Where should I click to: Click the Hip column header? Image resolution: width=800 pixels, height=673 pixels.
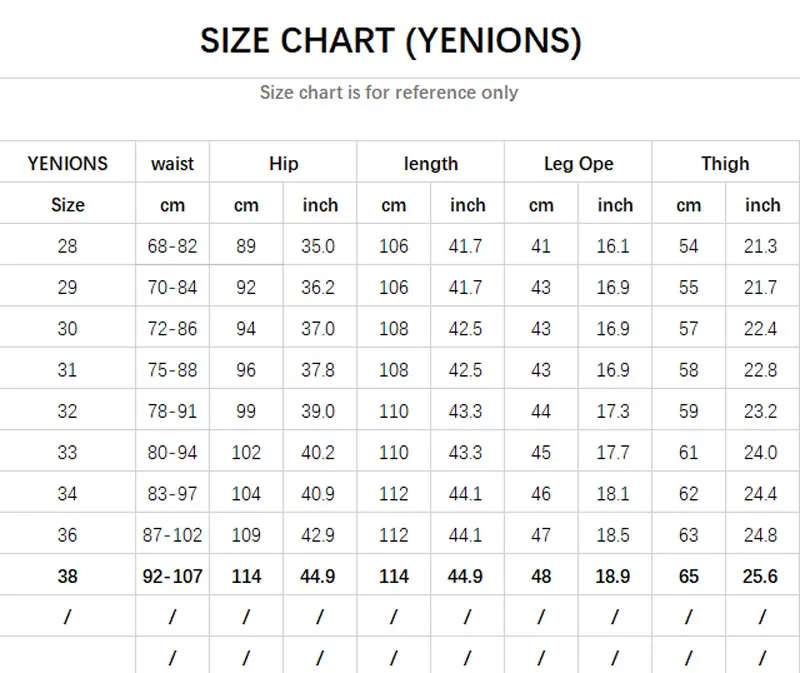pos(283,164)
